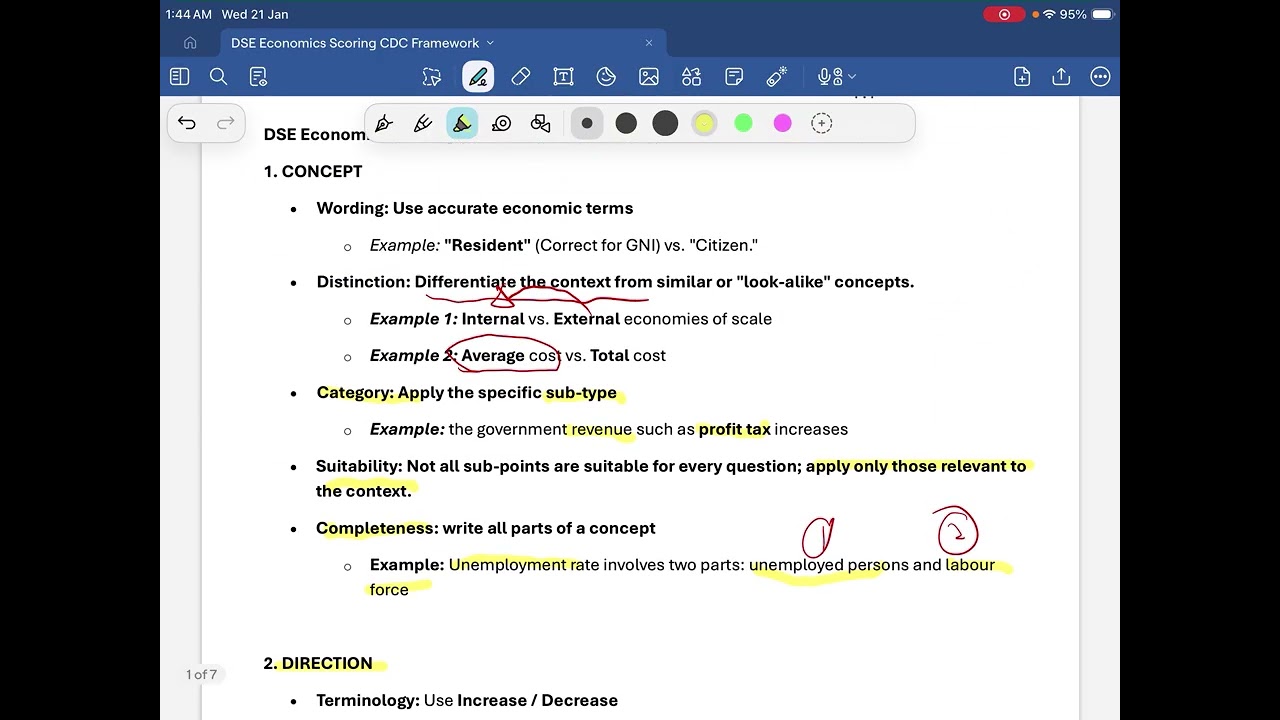Pick the yellow highlighter color
The width and height of the screenshot is (1280, 720).
click(704, 123)
